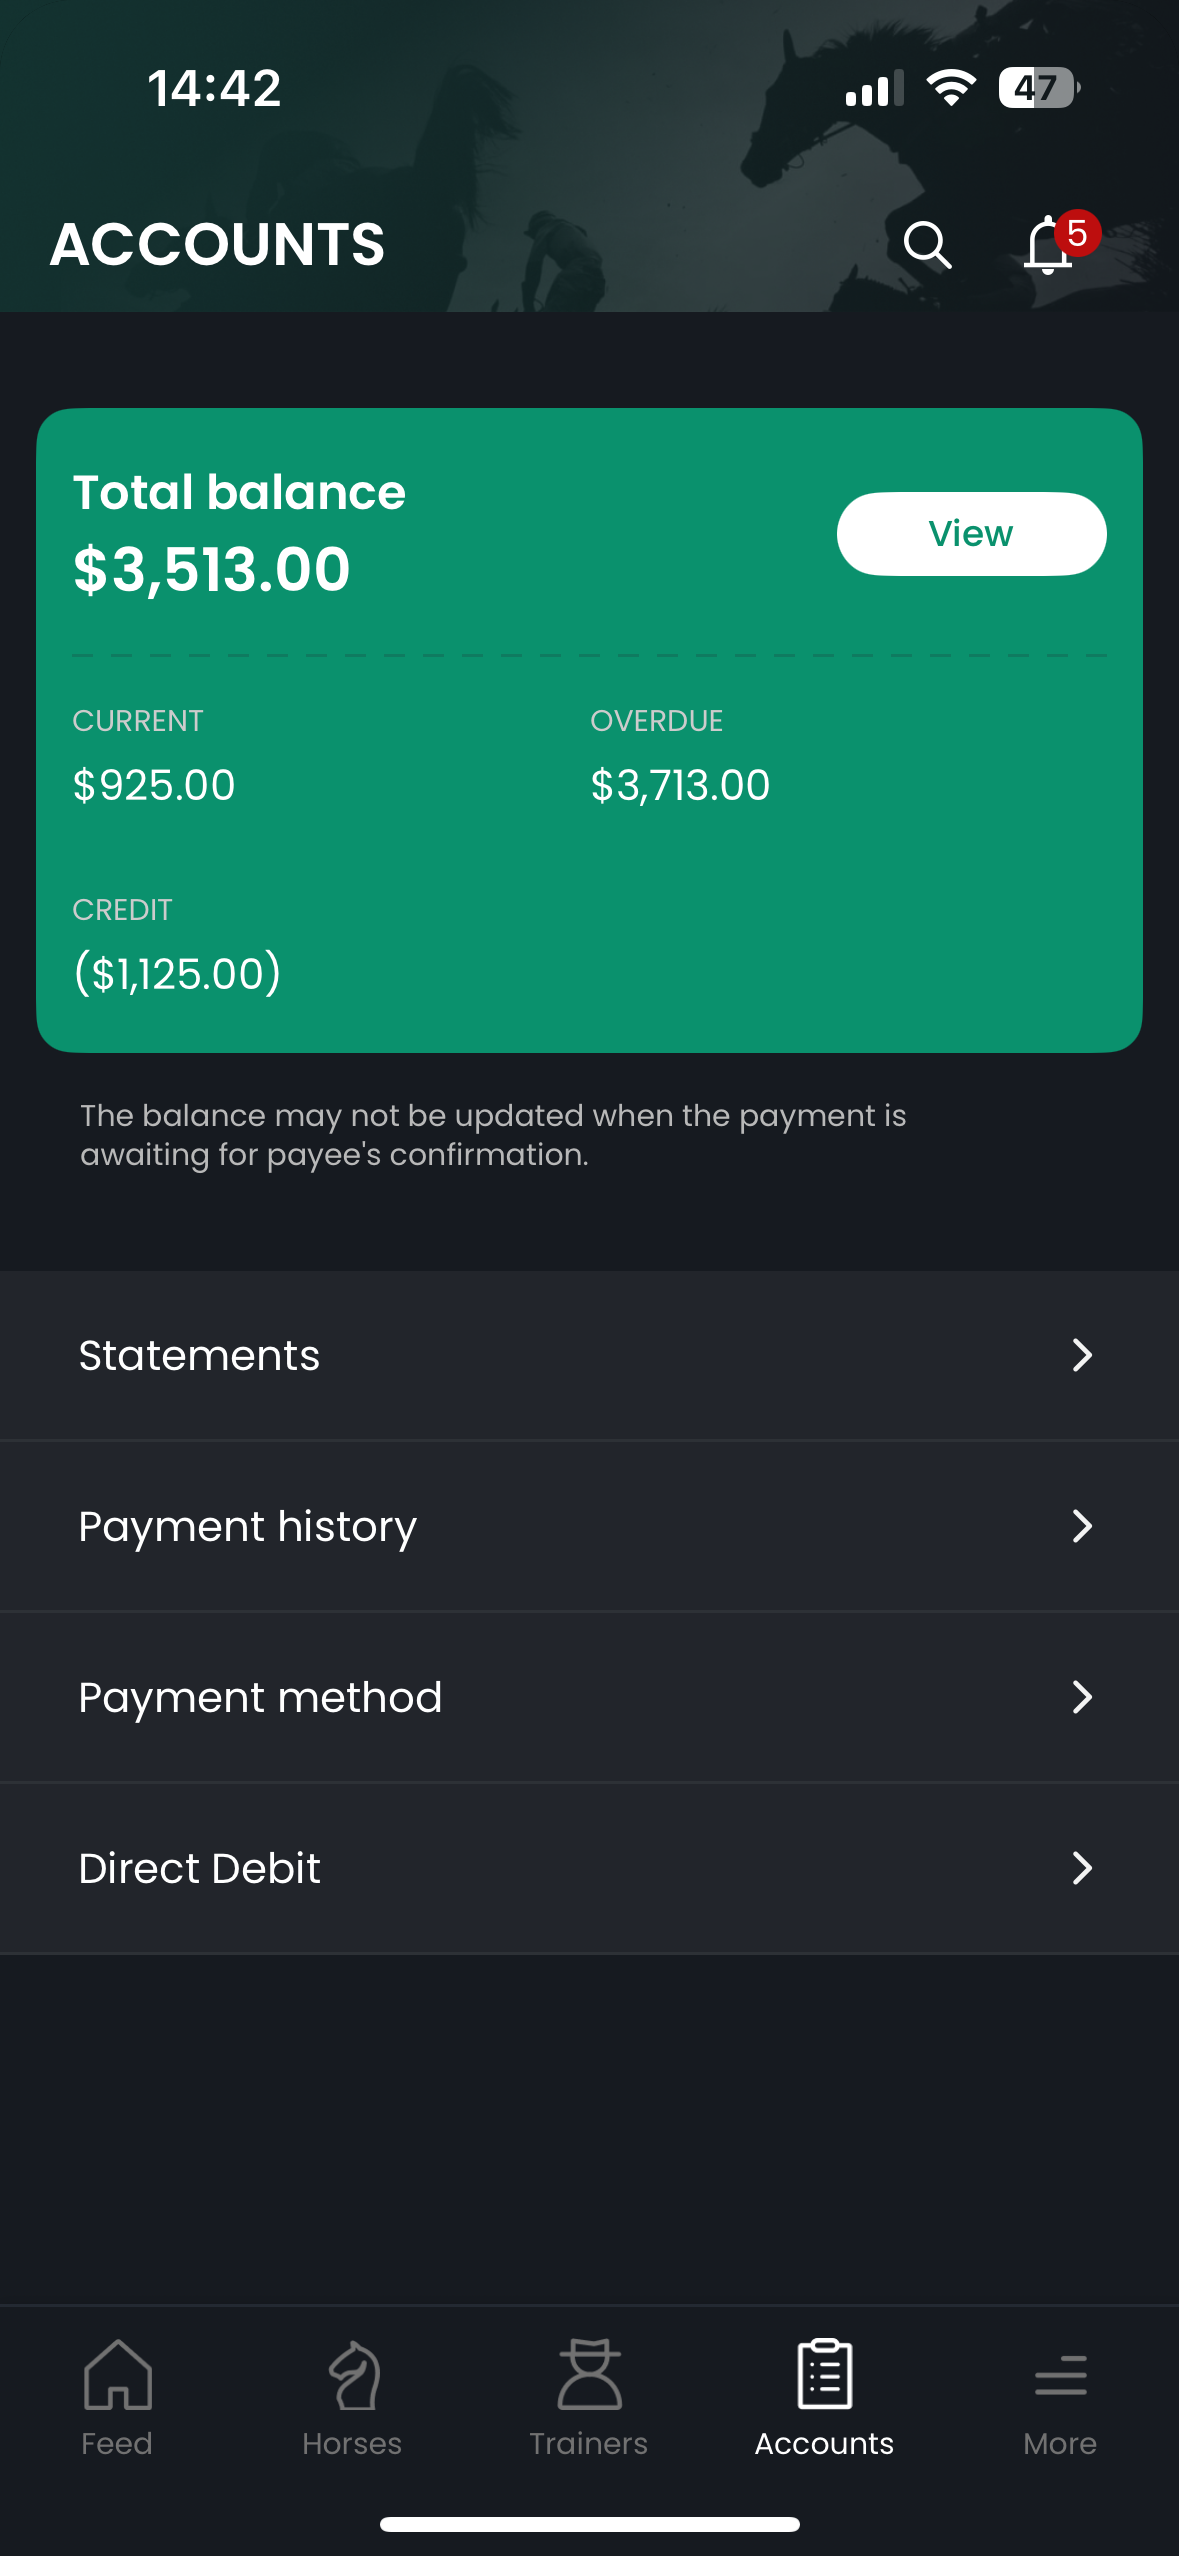Image resolution: width=1179 pixels, height=2556 pixels.
Task: Tap the Total balance amount $3,513.00
Action: click(212, 569)
